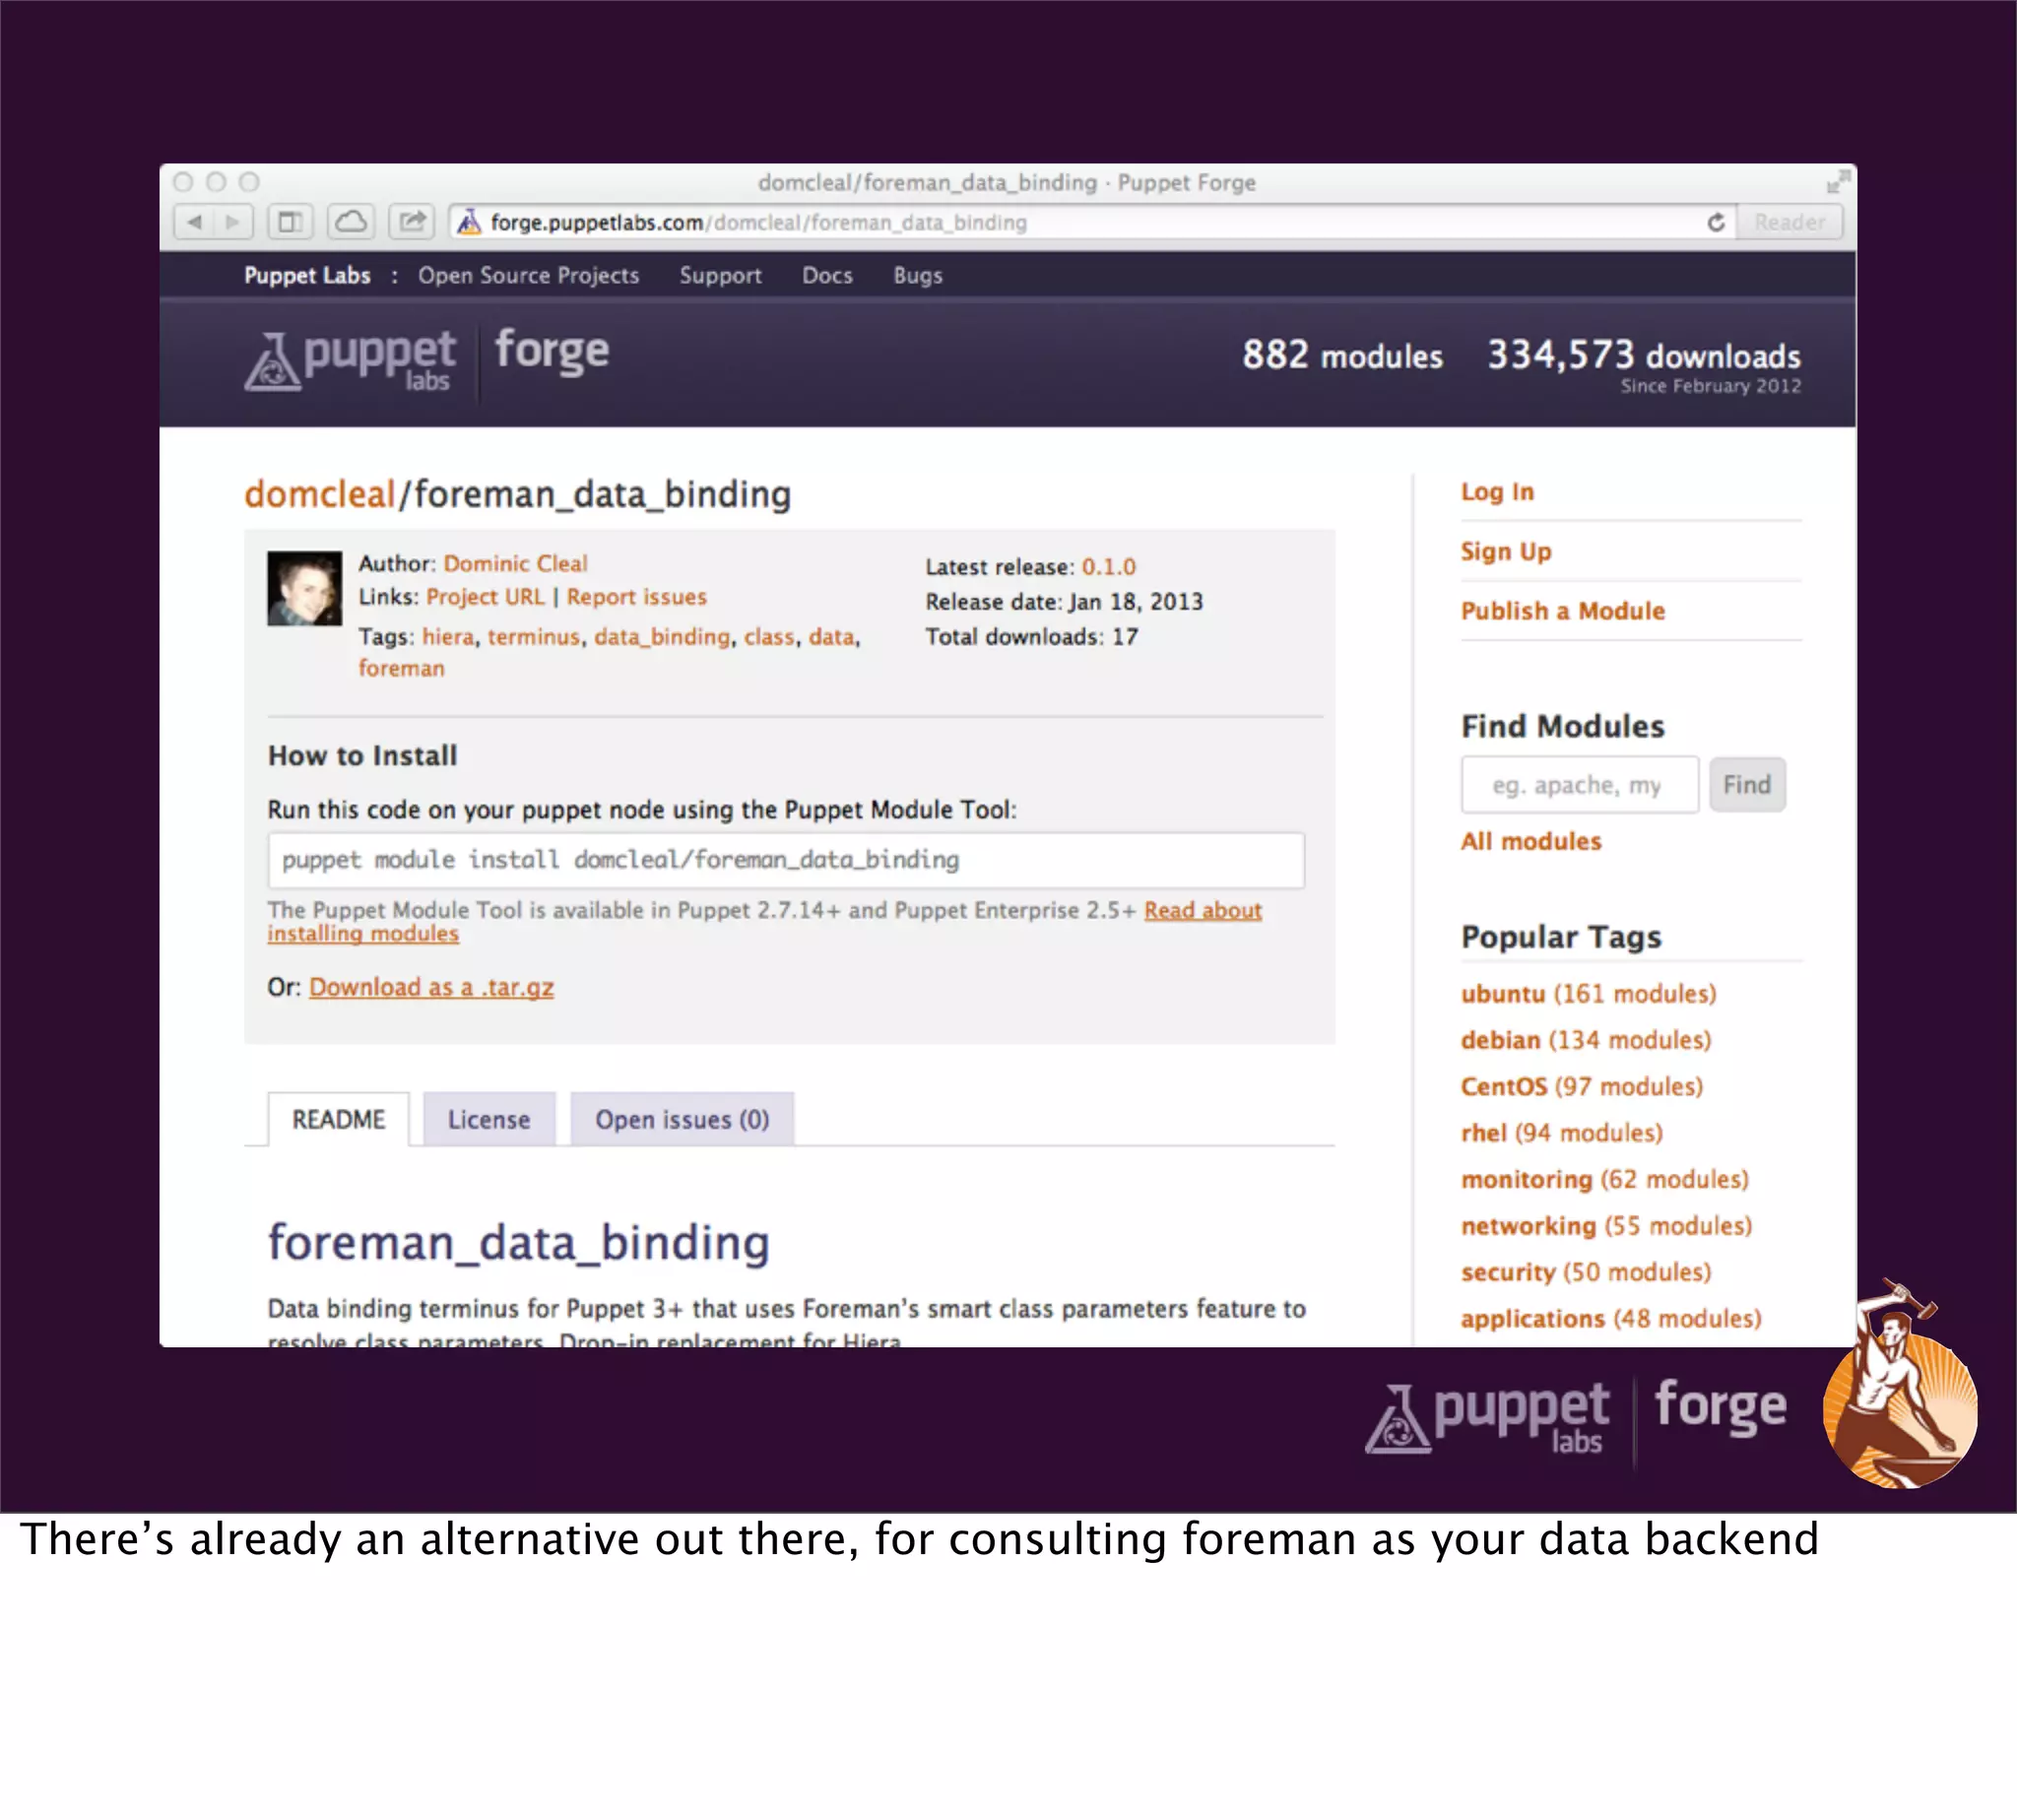Image resolution: width=2017 pixels, height=1820 pixels.
Task: Select the rhel (94 modules) tag
Action: tap(1561, 1133)
